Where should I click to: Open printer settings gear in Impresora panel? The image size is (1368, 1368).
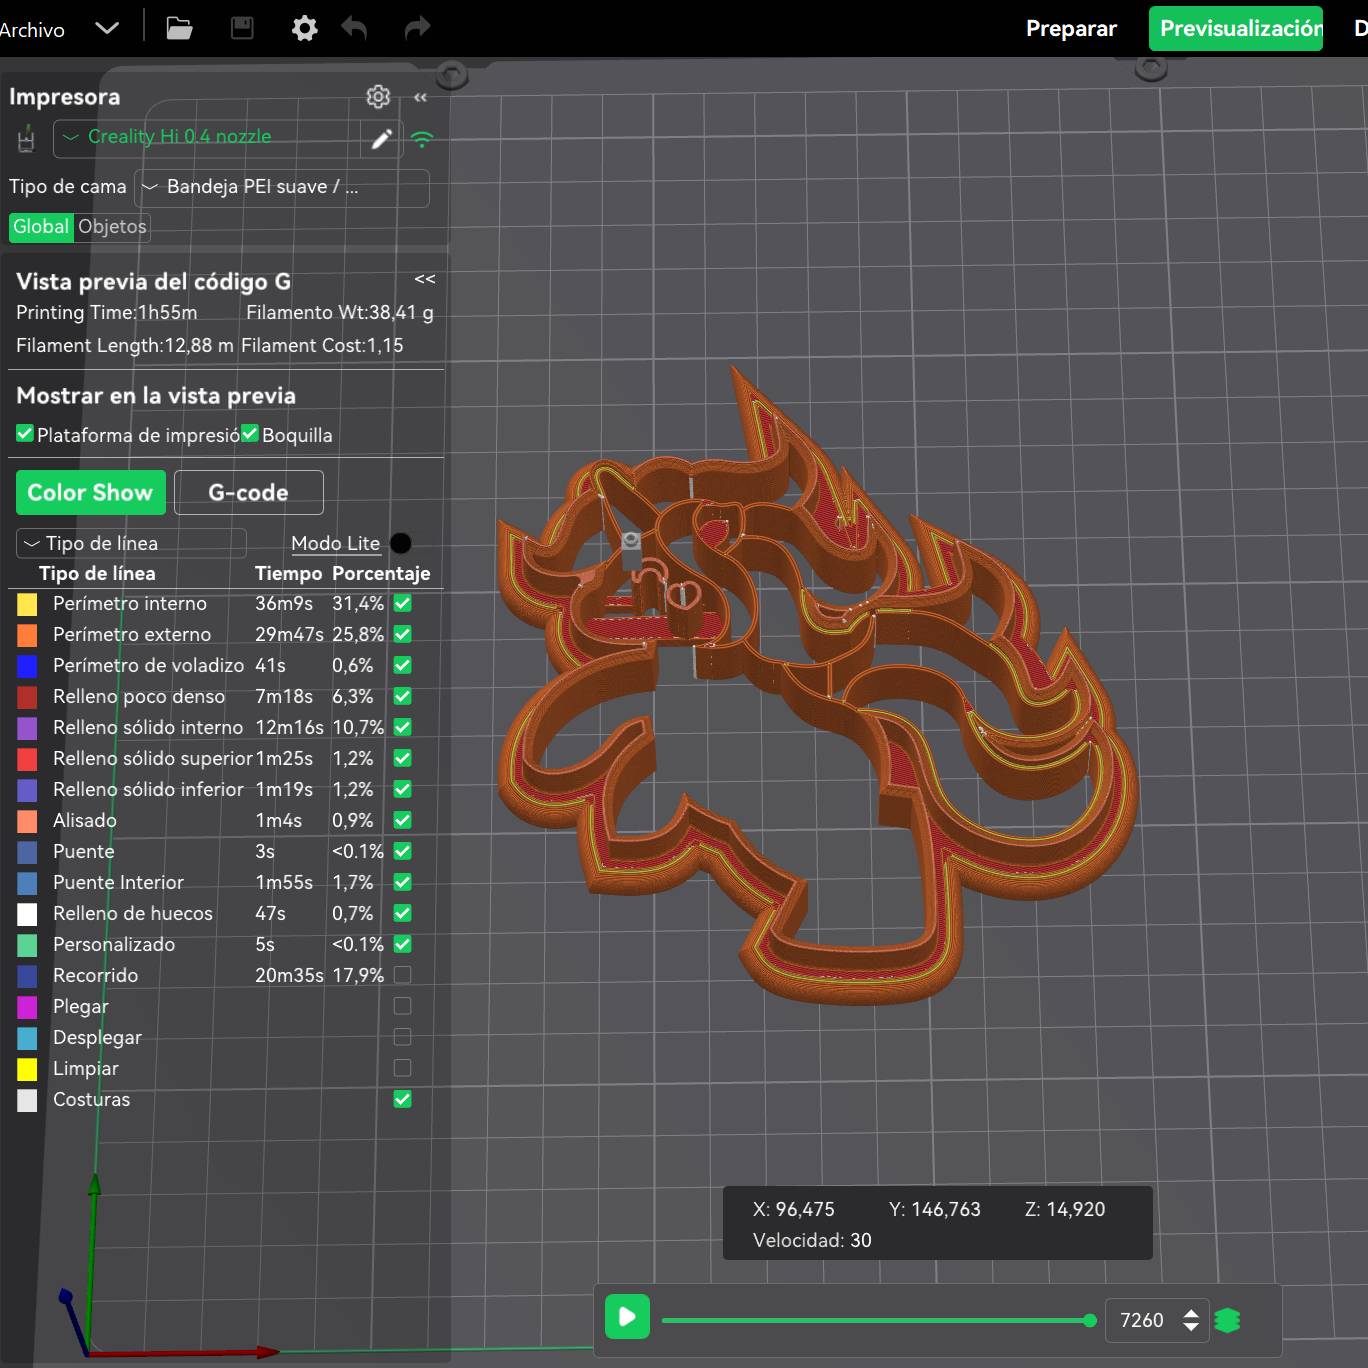tap(378, 97)
